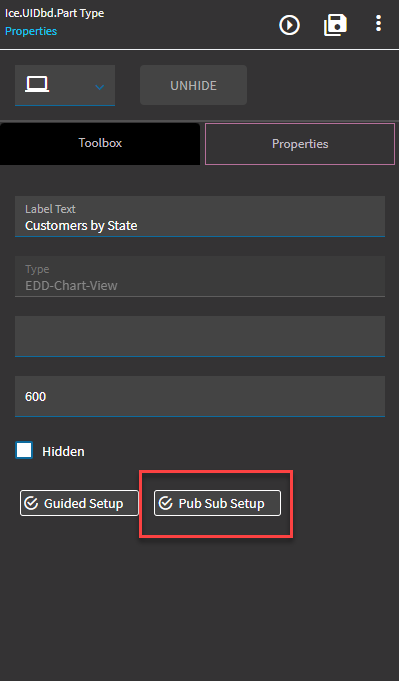Click the input field containing 600
Image resolution: width=399 pixels, height=681 pixels.
200,396
